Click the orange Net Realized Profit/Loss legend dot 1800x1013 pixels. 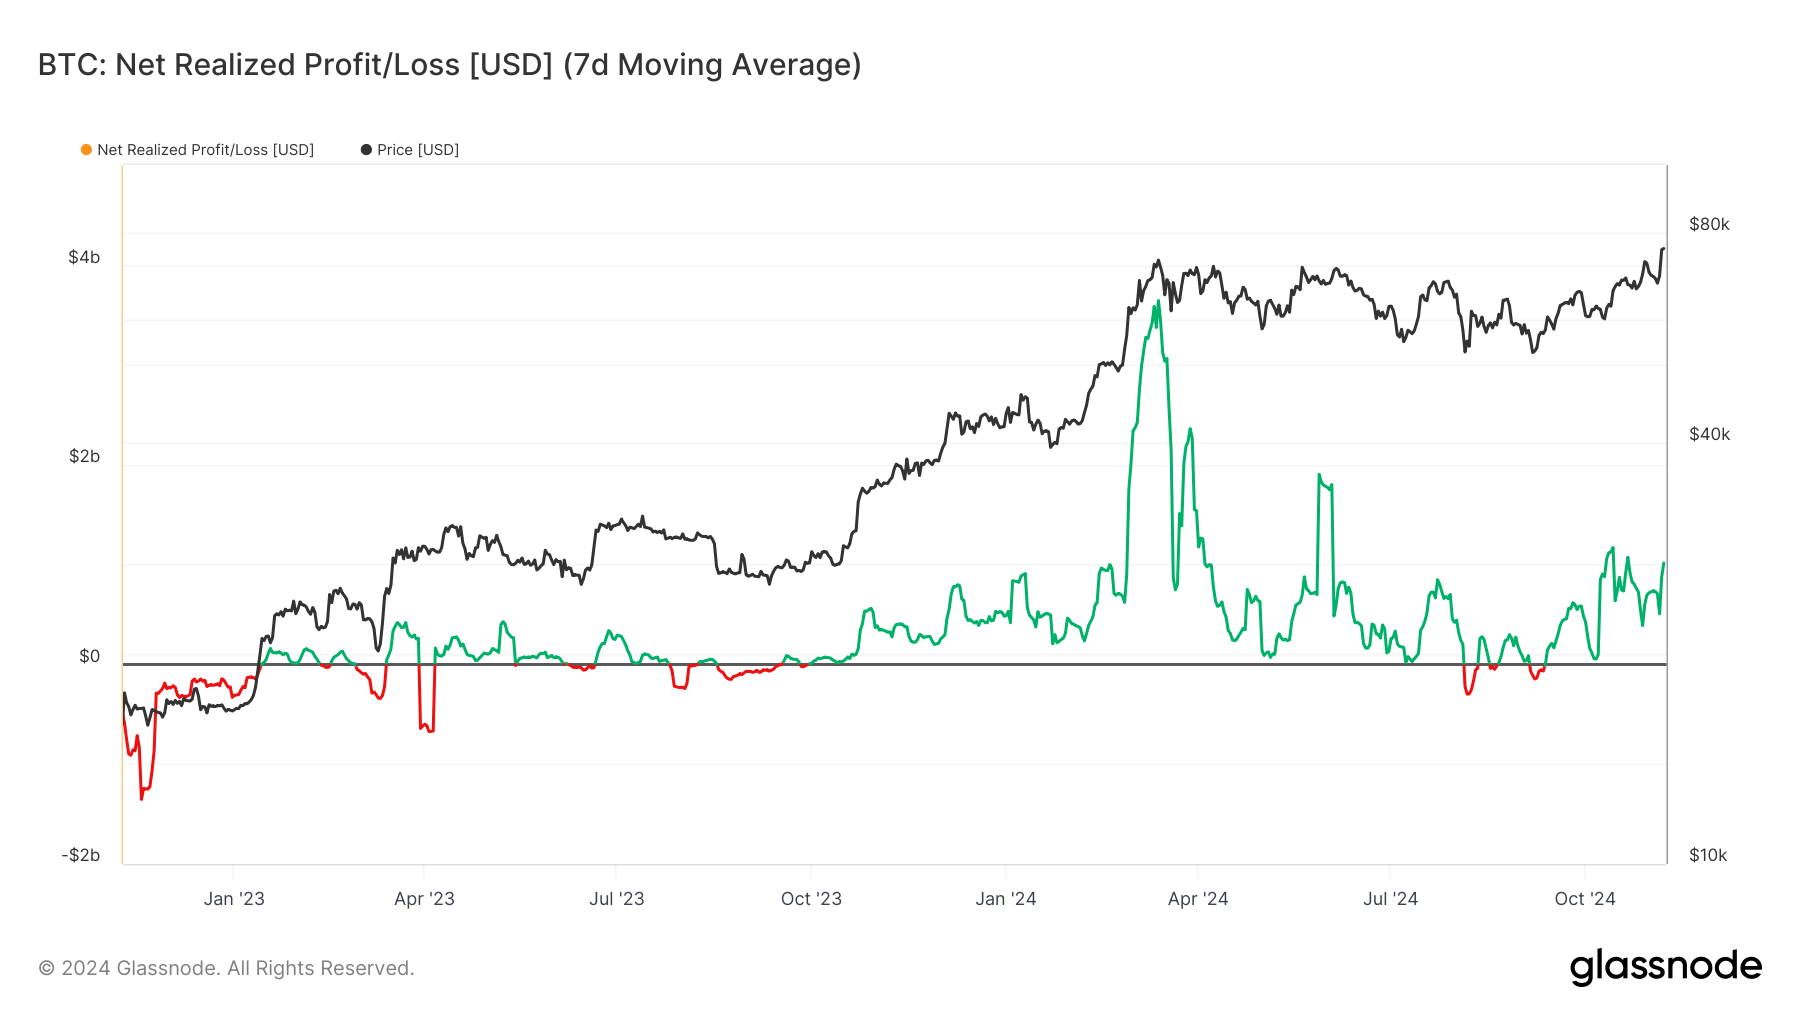click(86, 150)
